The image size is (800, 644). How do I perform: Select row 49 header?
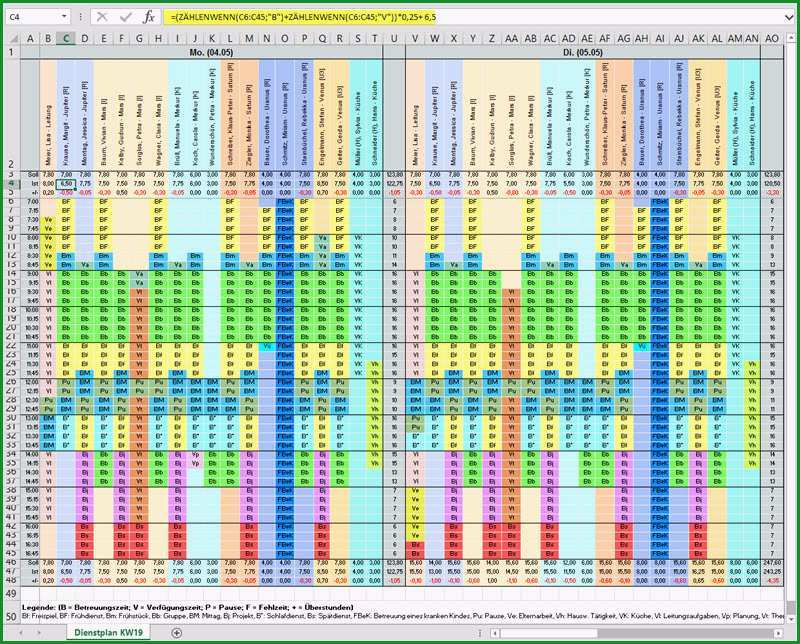[12, 593]
